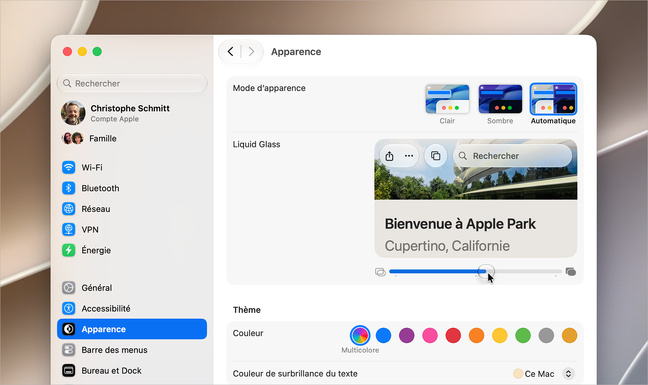The height and width of the screenshot is (385, 648).
Task: Open Accessibilité settings pane
Action: click(x=132, y=308)
